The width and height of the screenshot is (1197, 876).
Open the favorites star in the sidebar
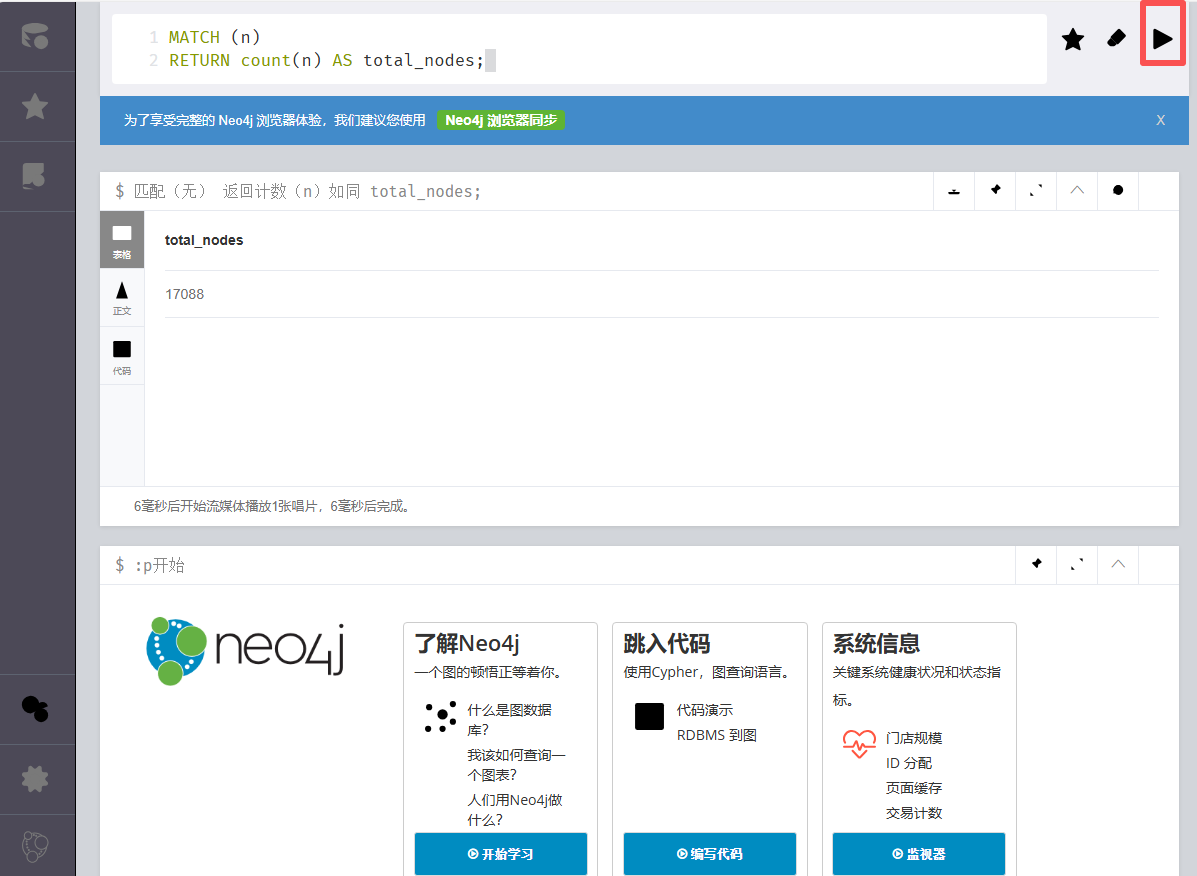click(x=35, y=106)
